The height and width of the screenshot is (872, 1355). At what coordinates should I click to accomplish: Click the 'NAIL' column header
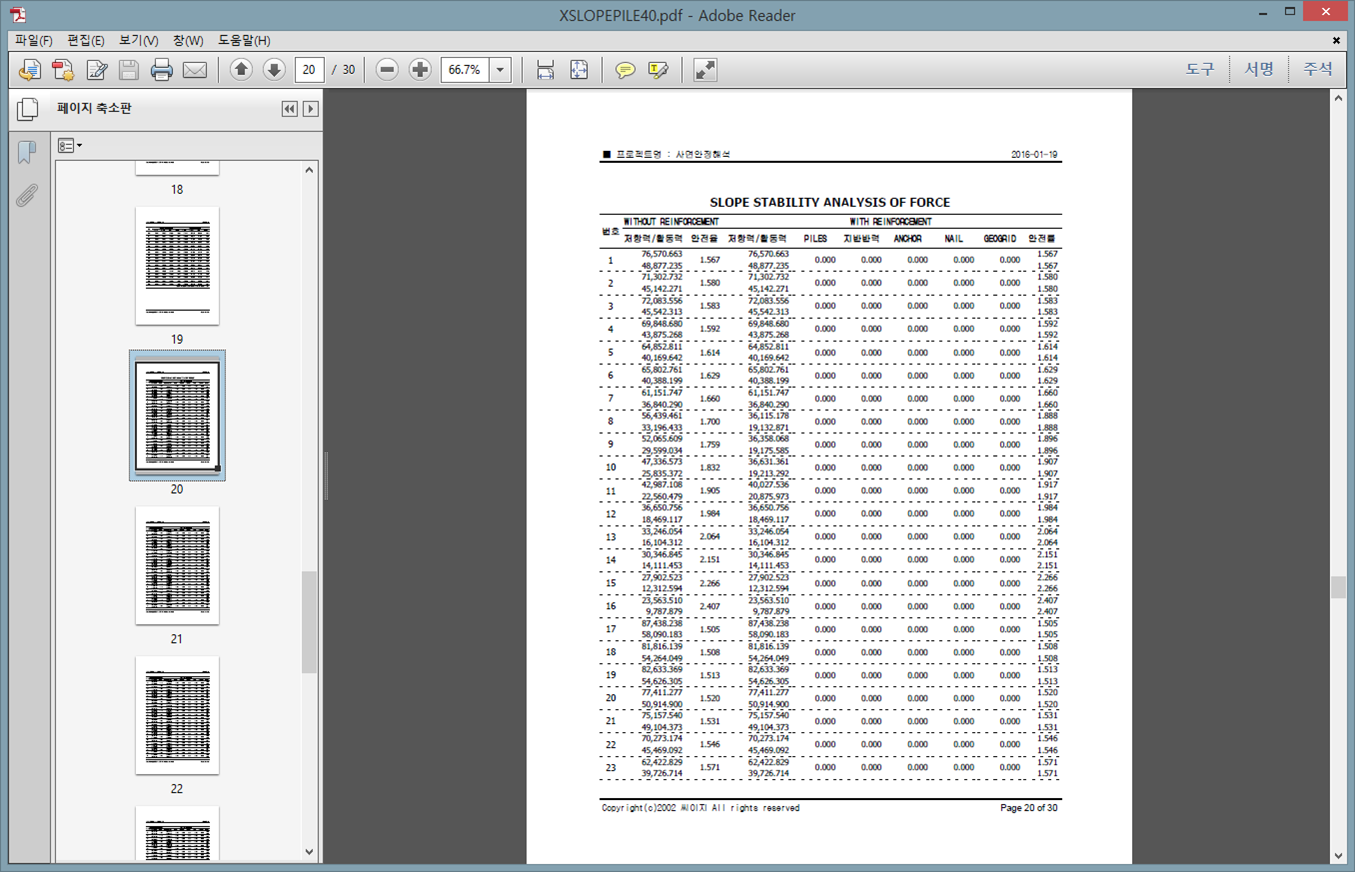coord(954,239)
